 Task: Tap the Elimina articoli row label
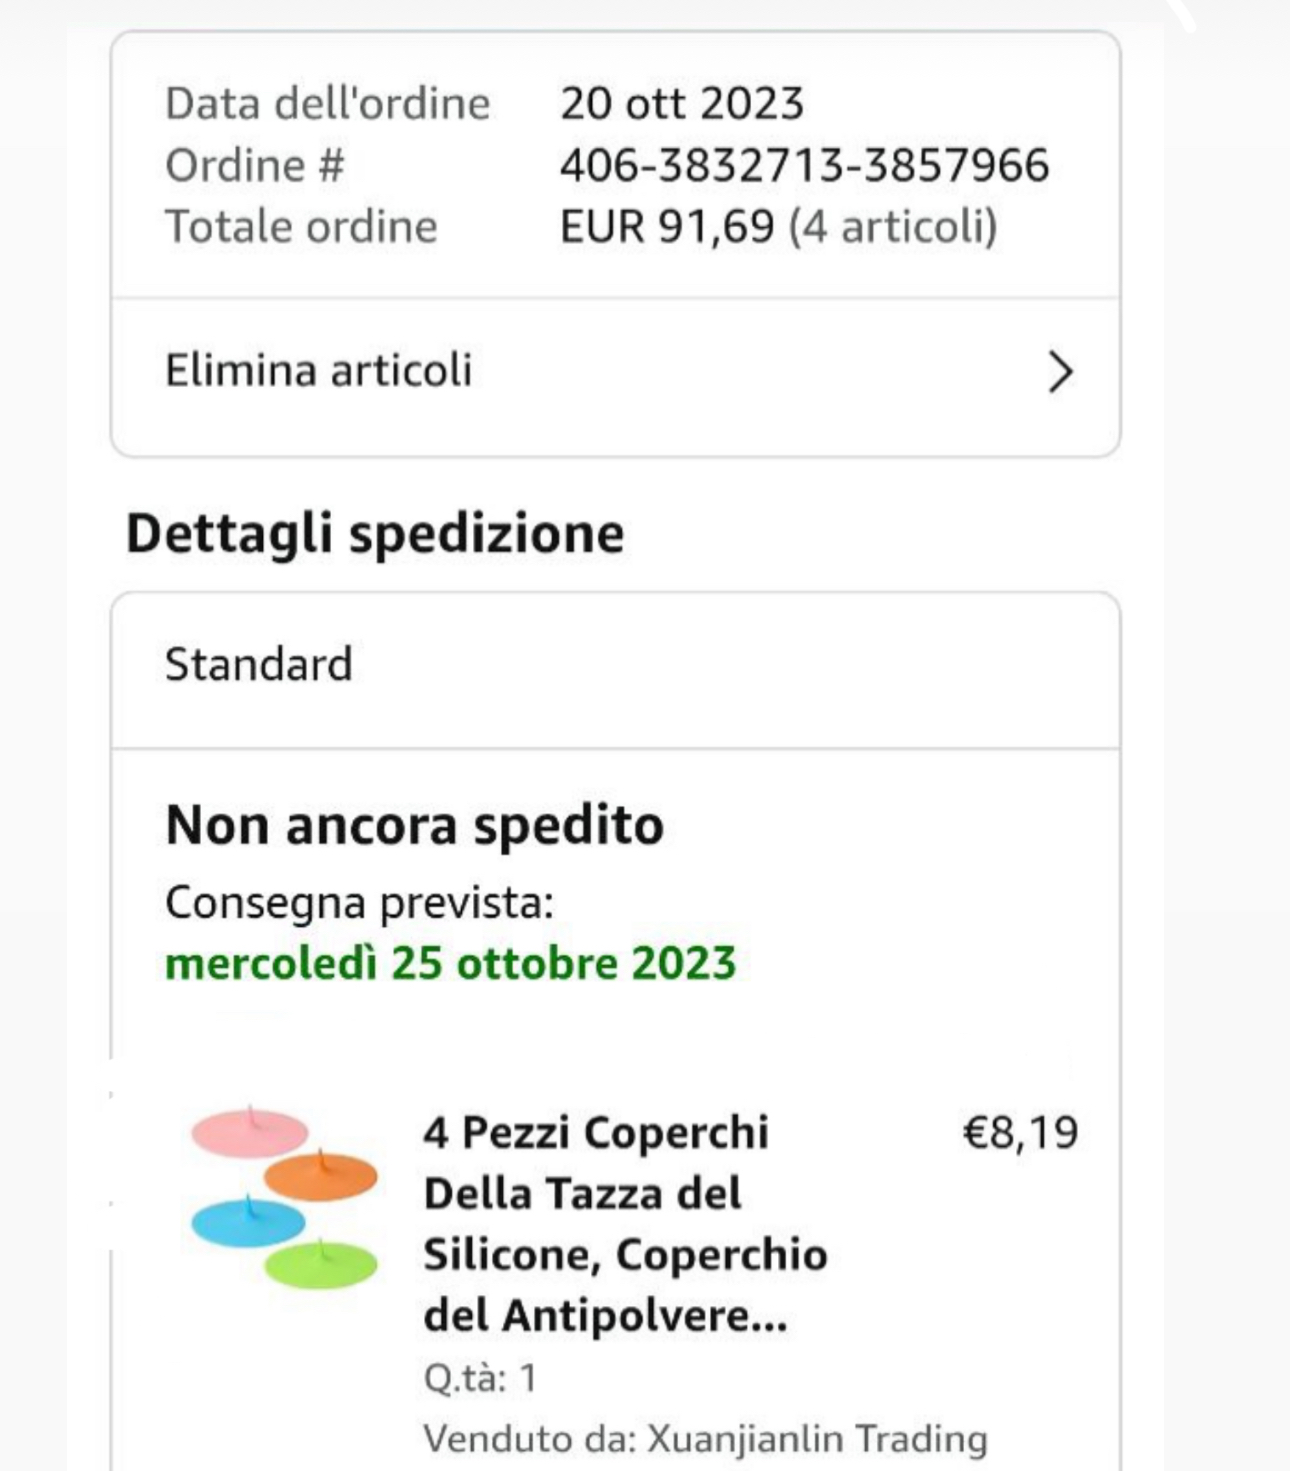pos(318,371)
